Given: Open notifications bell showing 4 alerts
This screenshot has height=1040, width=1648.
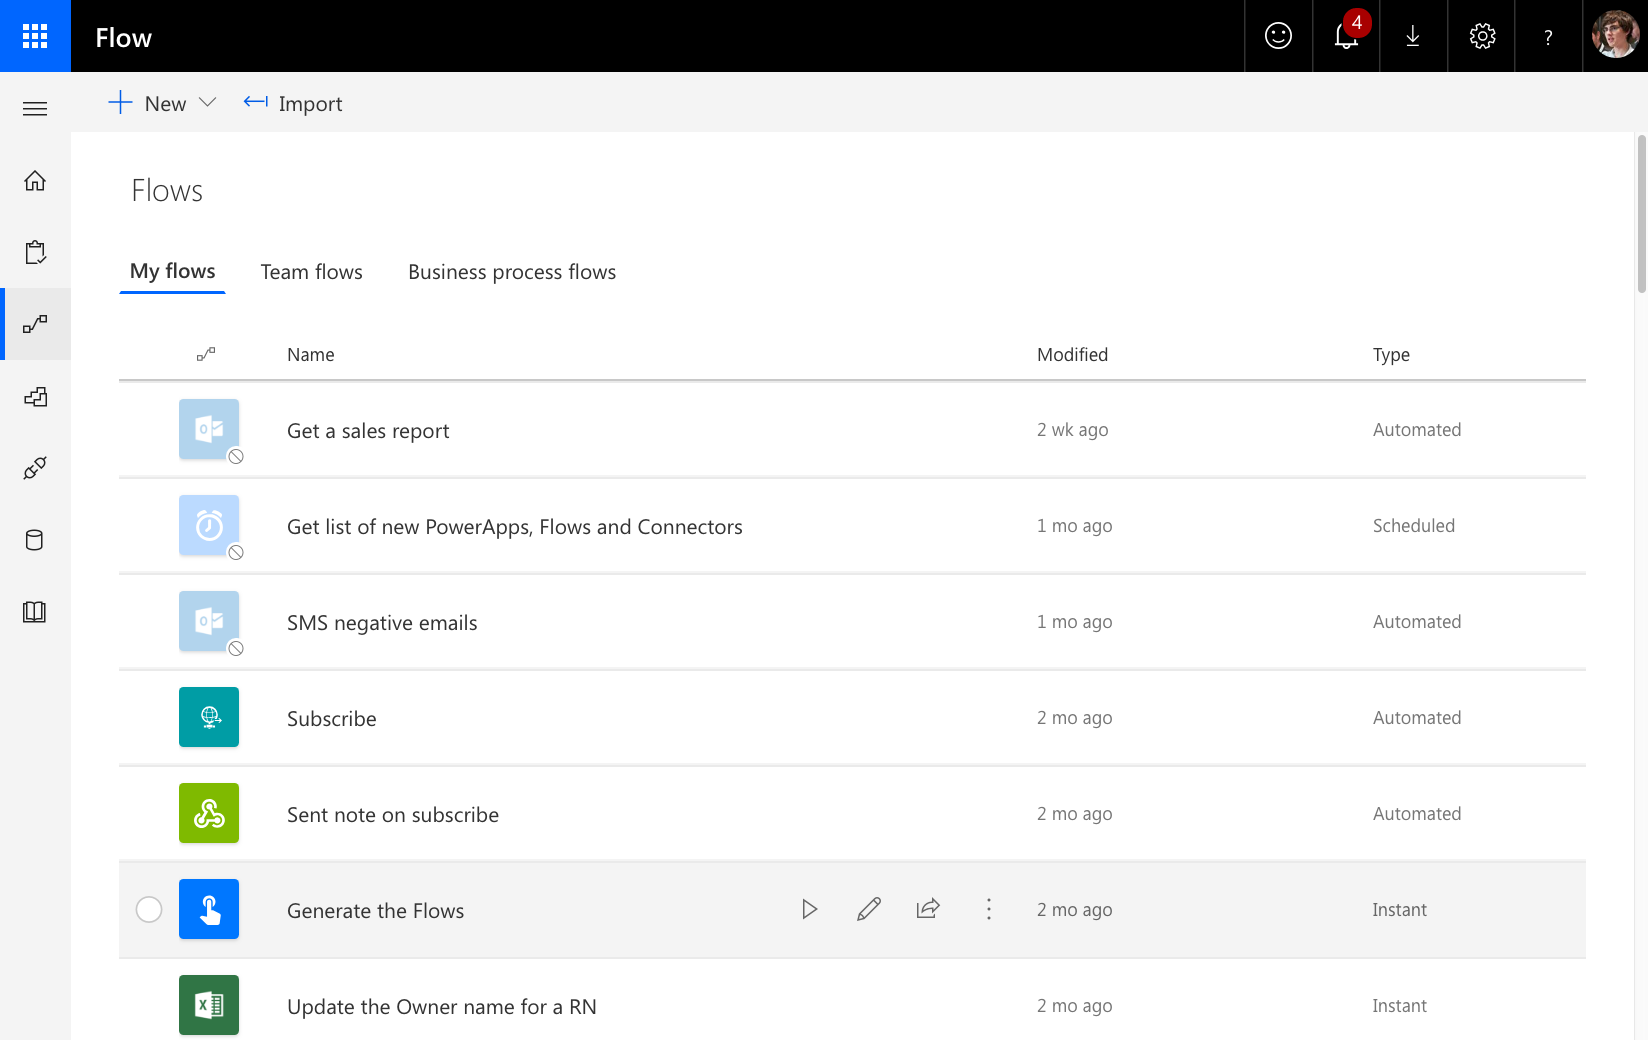Looking at the screenshot, I should [1345, 36].
